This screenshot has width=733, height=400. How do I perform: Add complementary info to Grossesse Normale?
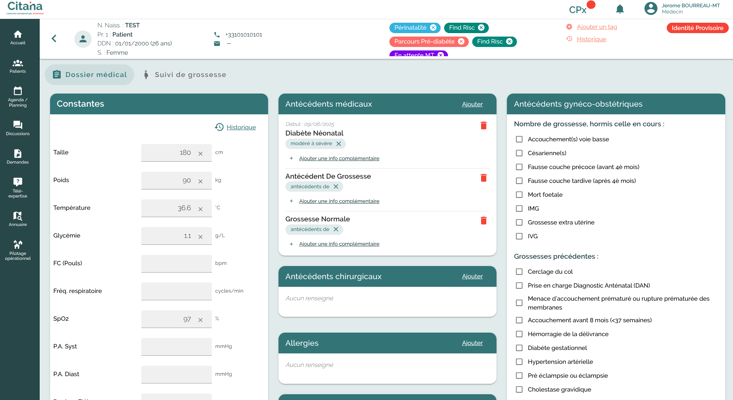[x=339, y=244]
